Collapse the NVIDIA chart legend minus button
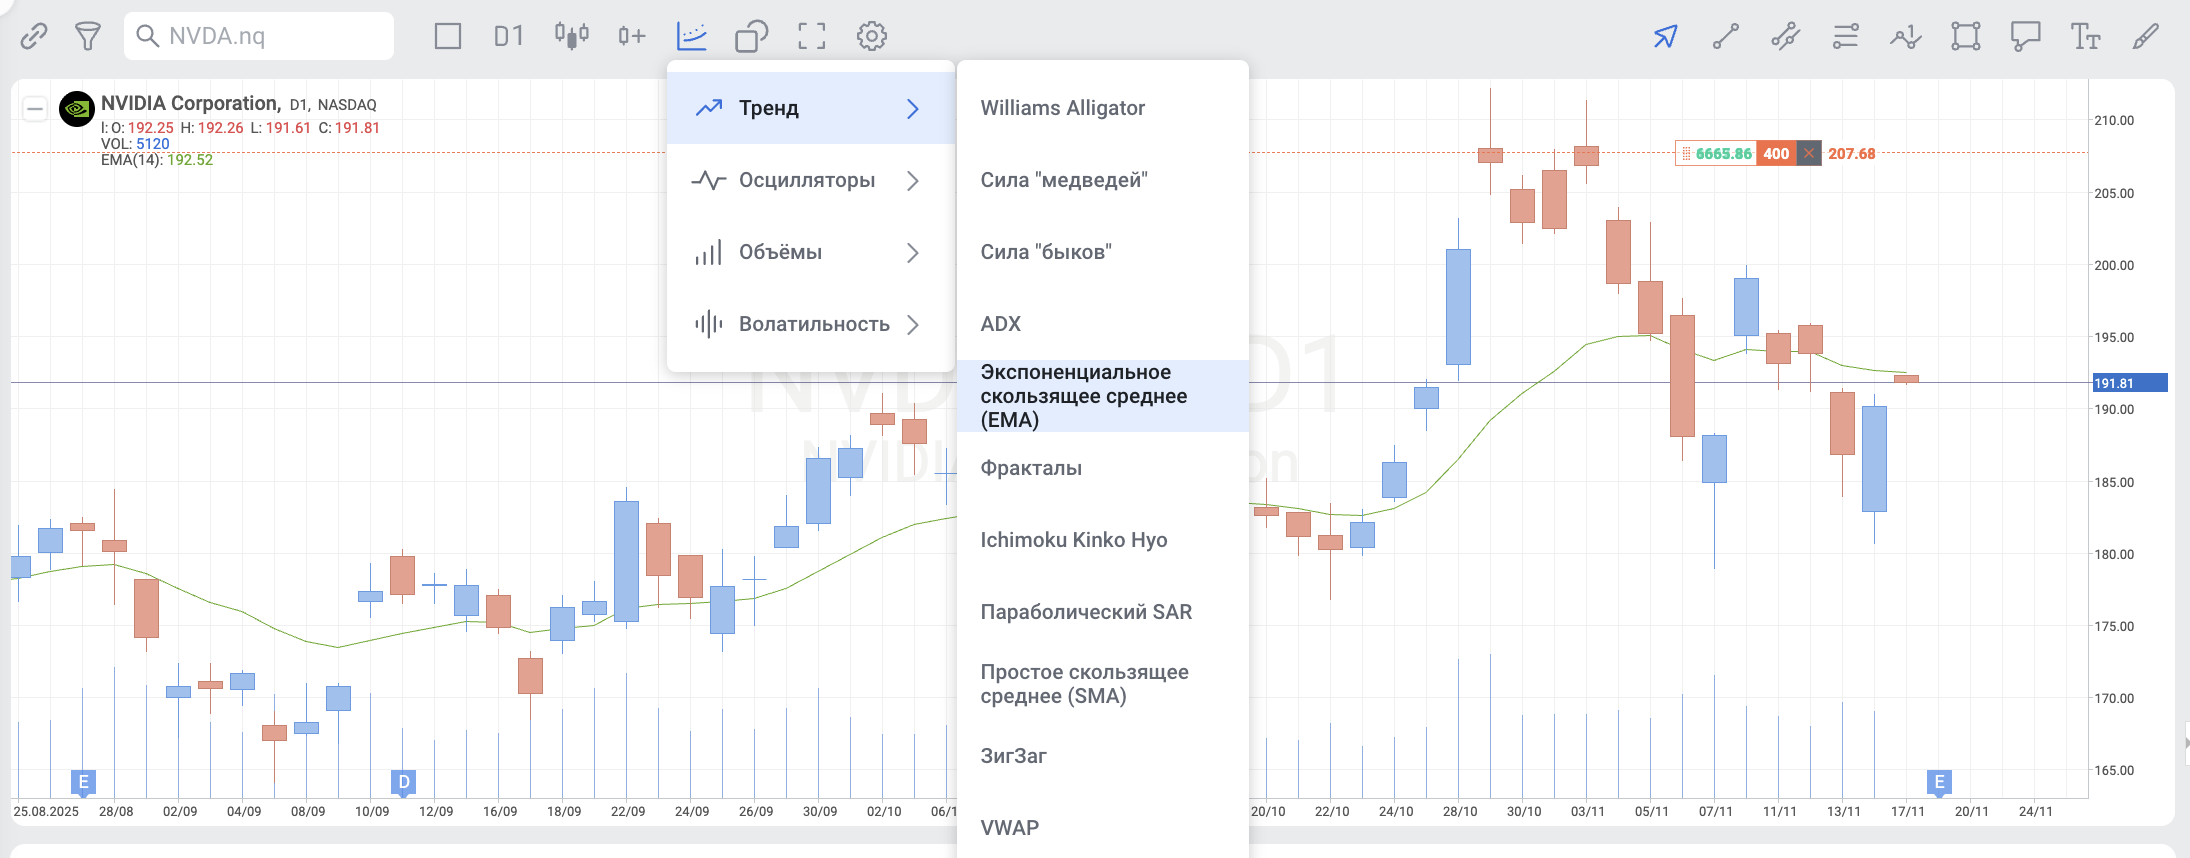The image size is (2190, 858). (35, 109)
